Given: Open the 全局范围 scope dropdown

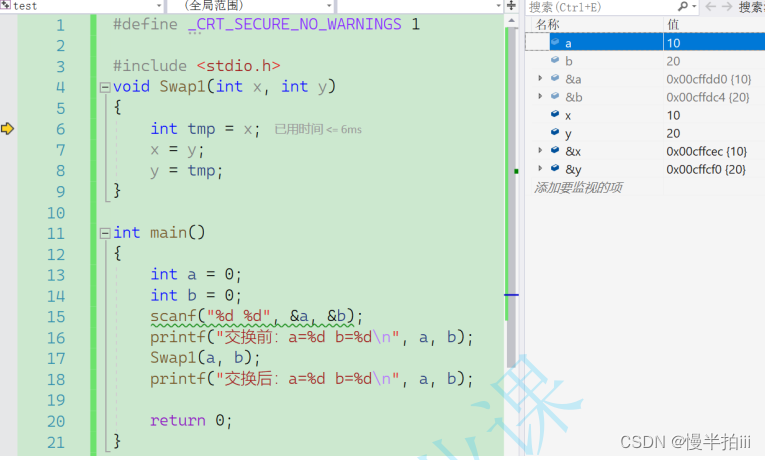Looking at the screenshot, I should 329,6.
